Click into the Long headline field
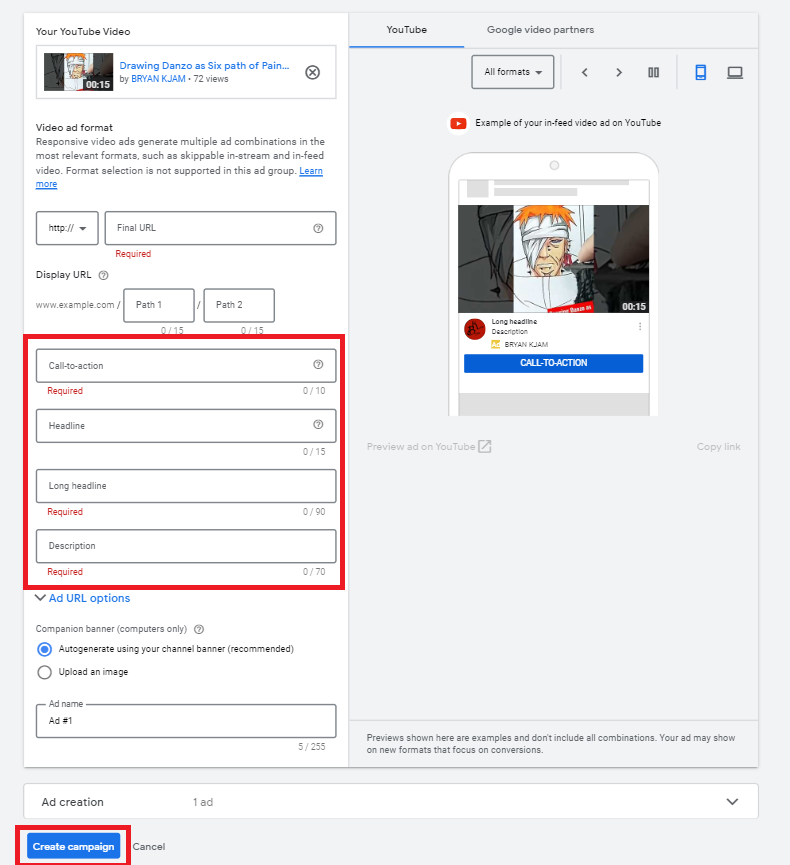790x865 pixels. (x=186, y=485)
